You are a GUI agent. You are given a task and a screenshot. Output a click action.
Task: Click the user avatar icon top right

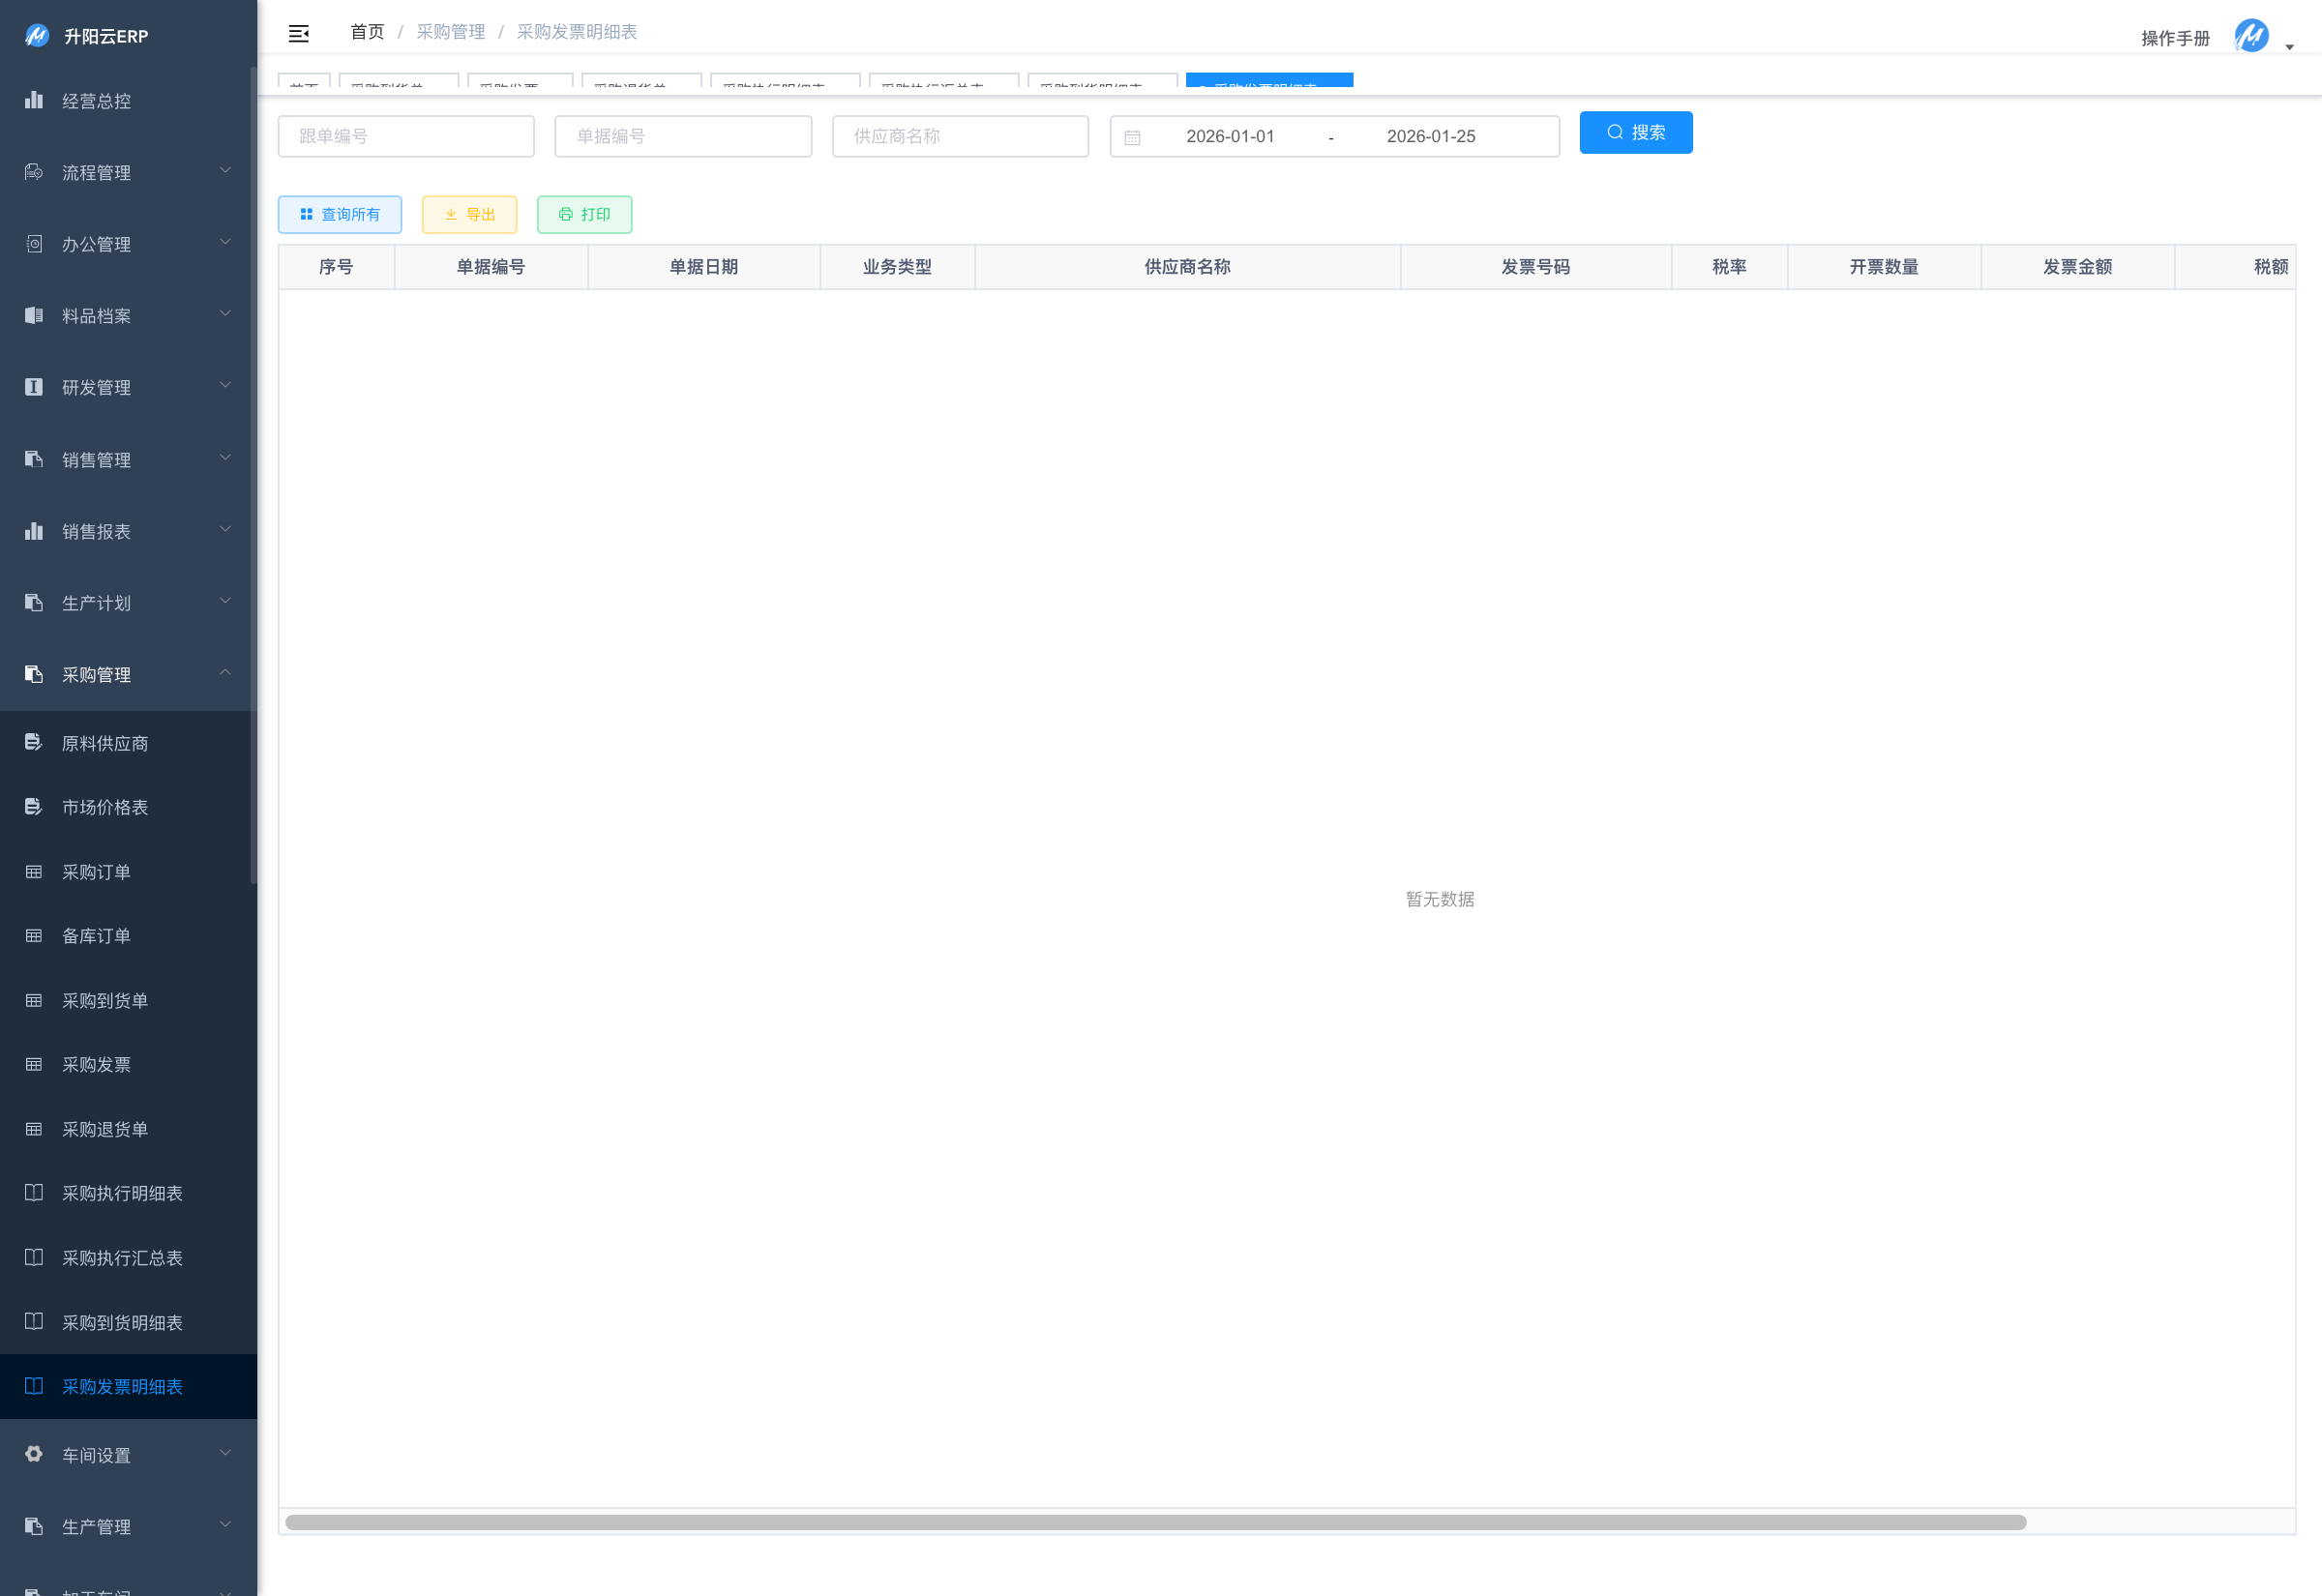coord(2251,36)
